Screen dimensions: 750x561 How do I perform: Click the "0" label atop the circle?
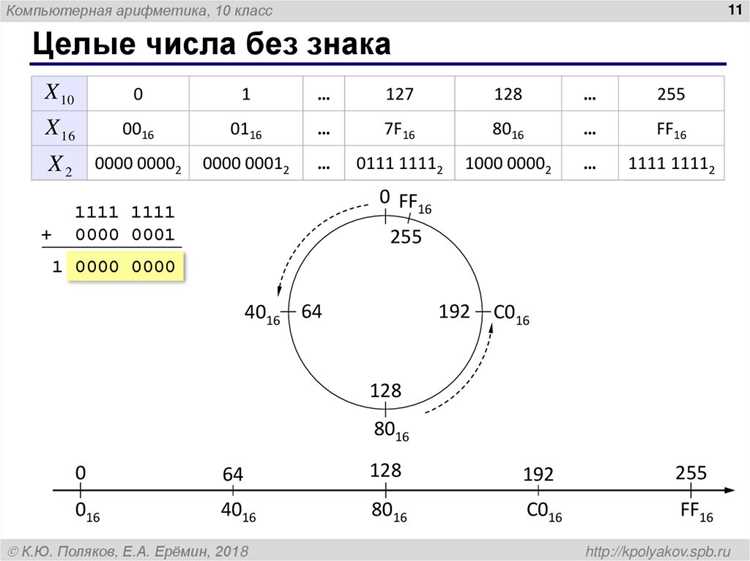[385, 197]
